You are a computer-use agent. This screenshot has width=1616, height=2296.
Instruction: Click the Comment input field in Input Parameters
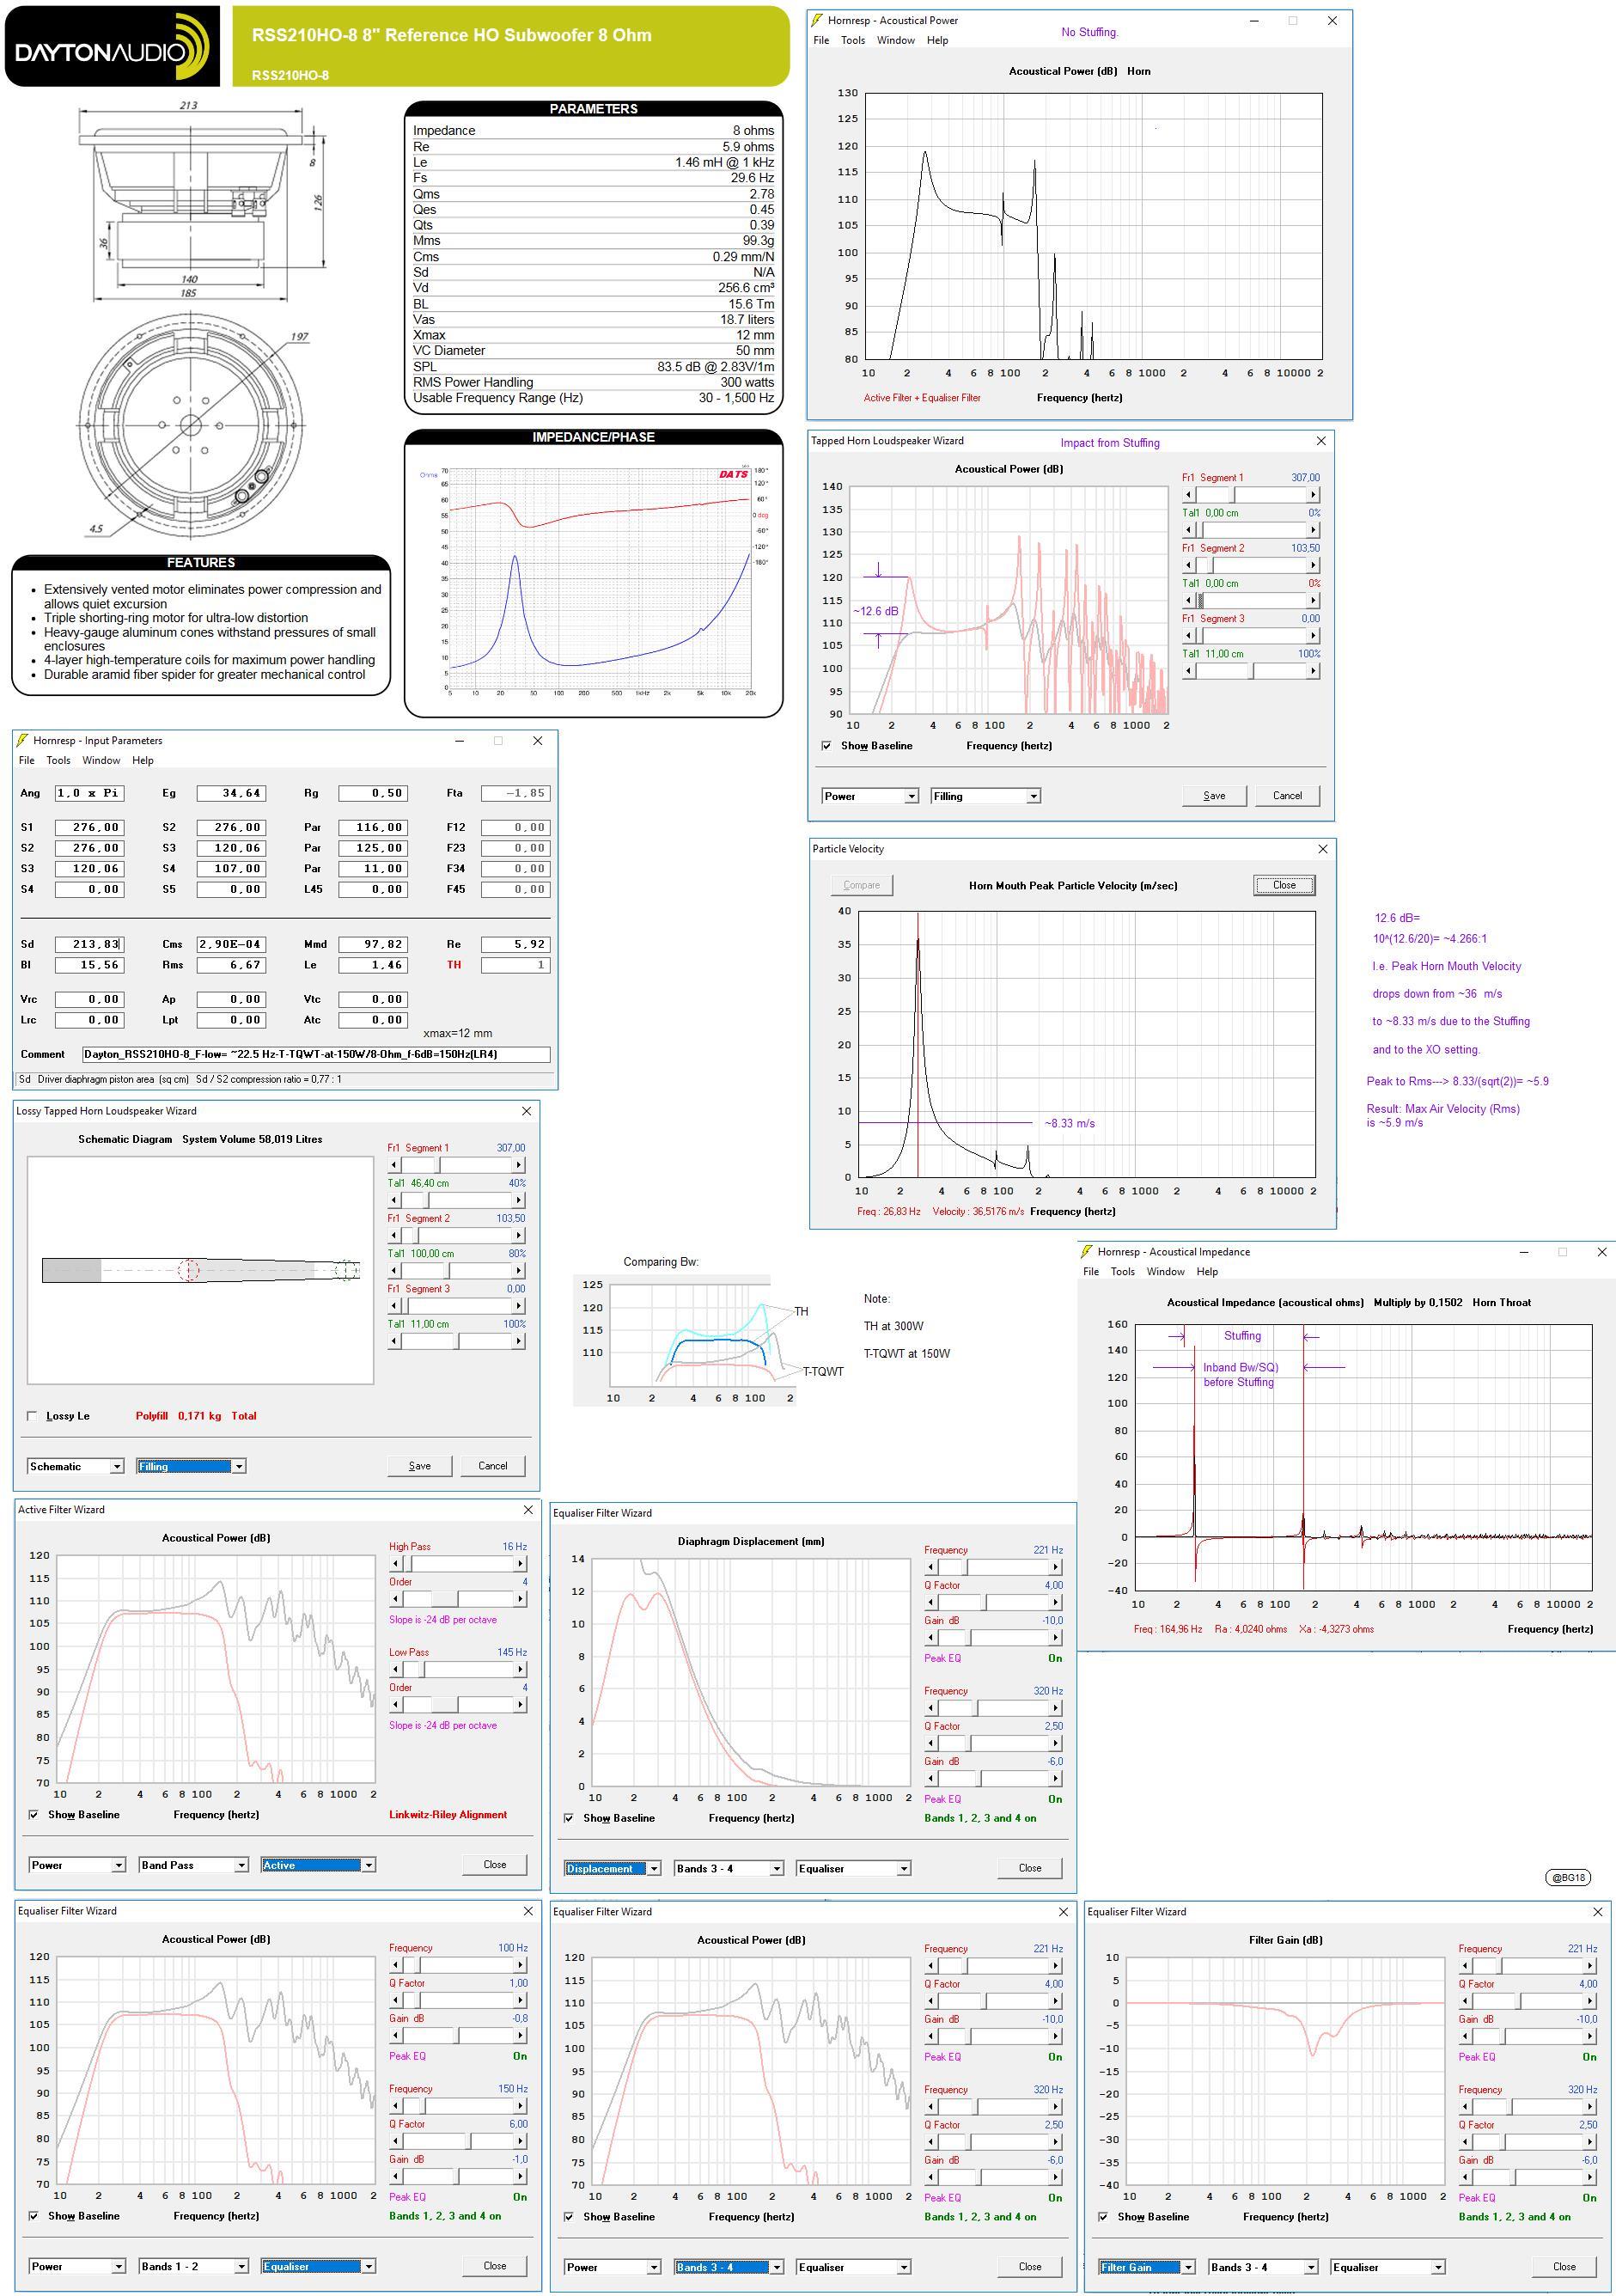pyautogui.click(x=316, y=1054)
